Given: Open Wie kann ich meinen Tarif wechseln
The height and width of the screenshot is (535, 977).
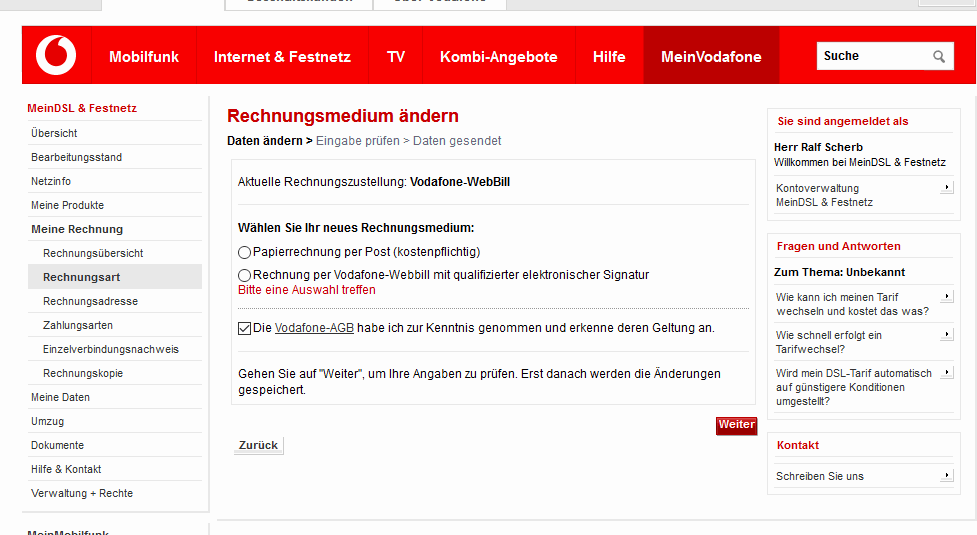Looking at the screenshot, I should (x=852, y=304).
